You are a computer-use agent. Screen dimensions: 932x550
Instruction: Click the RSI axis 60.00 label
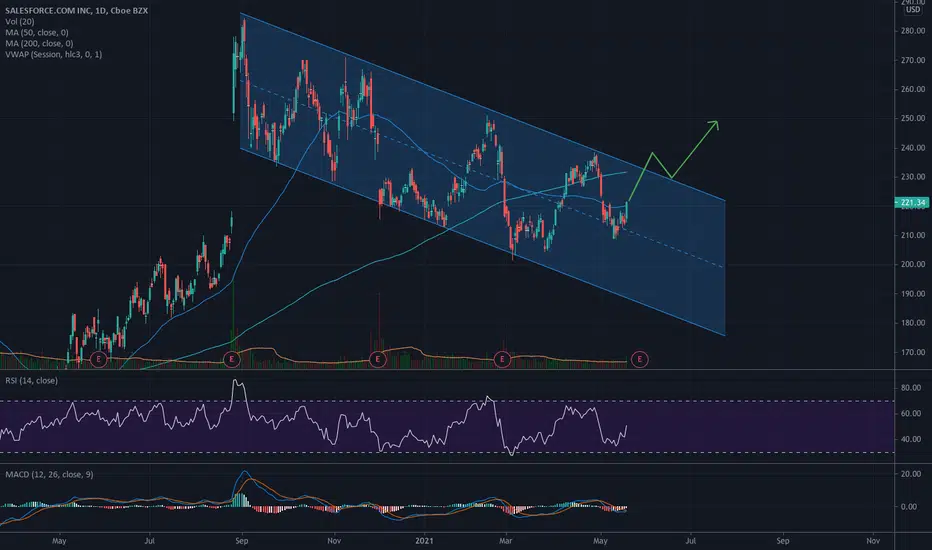911,413
